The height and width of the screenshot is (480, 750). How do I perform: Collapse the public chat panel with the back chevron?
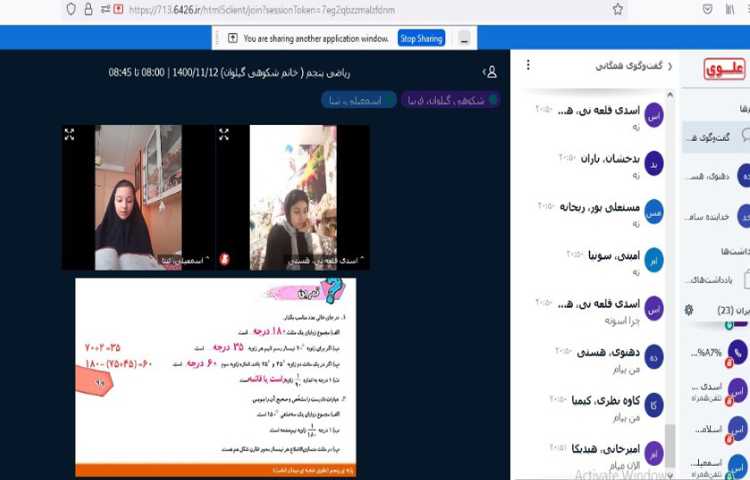tap(670, 66)
